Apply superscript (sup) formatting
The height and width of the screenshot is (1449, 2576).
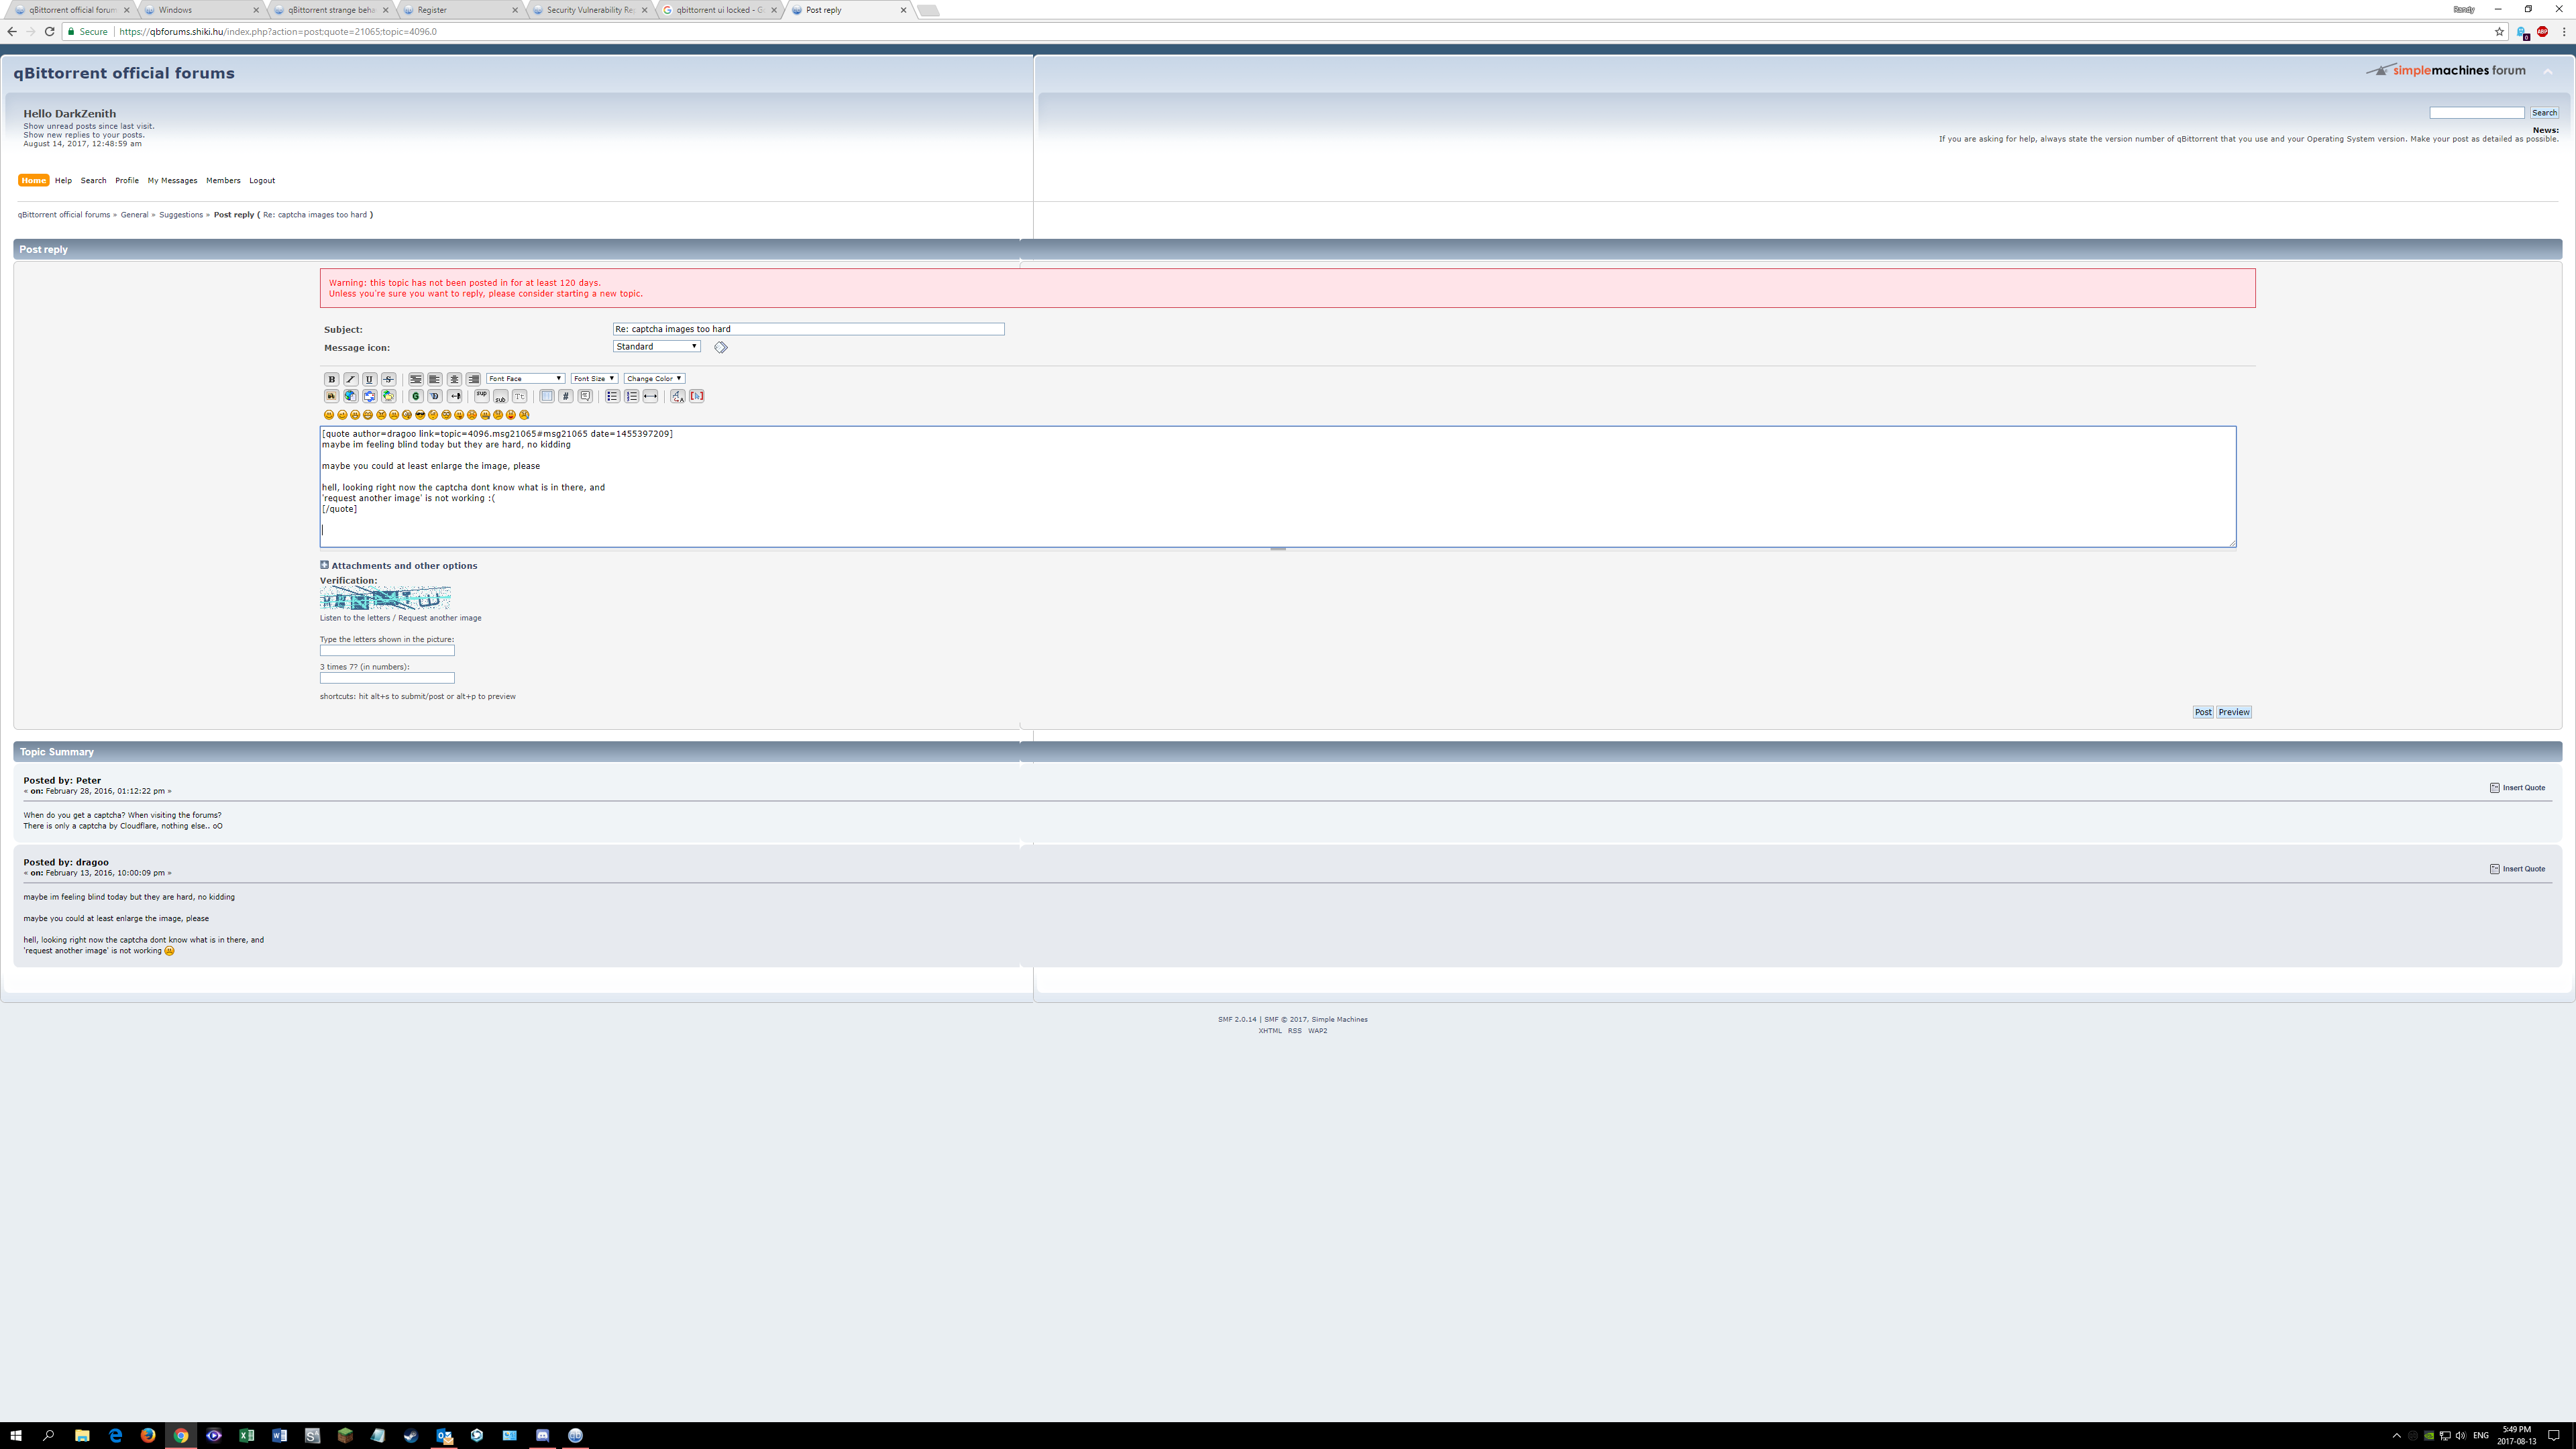(482, 396)
